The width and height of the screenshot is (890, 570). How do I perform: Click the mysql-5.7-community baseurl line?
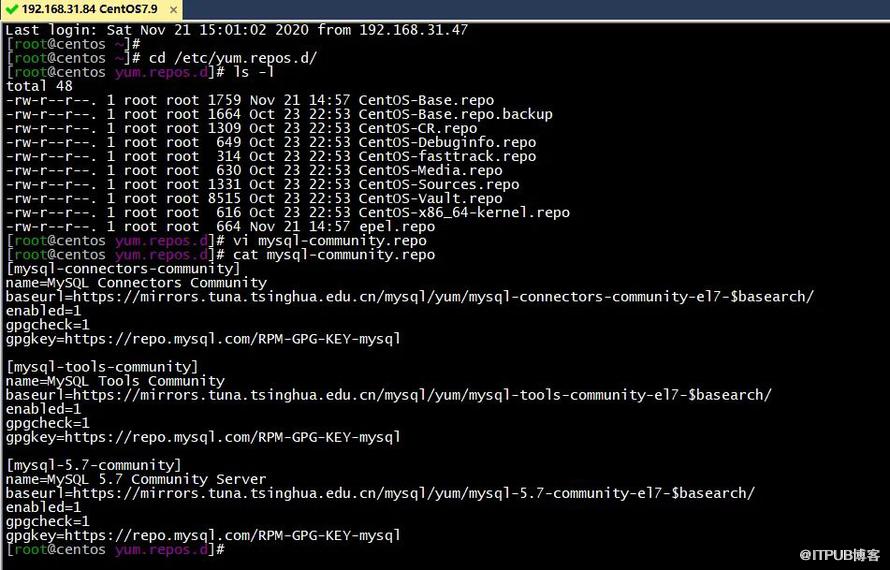tap(380, 493)
